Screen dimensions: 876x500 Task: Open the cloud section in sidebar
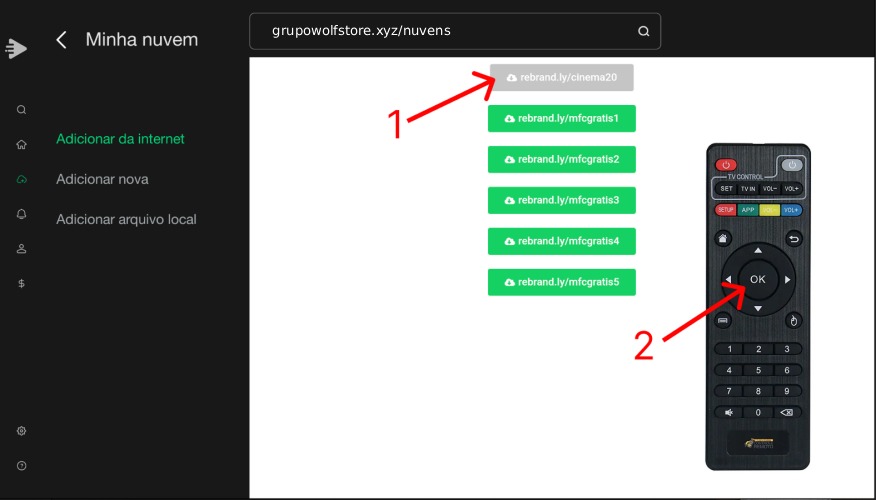tap(21, 179)
